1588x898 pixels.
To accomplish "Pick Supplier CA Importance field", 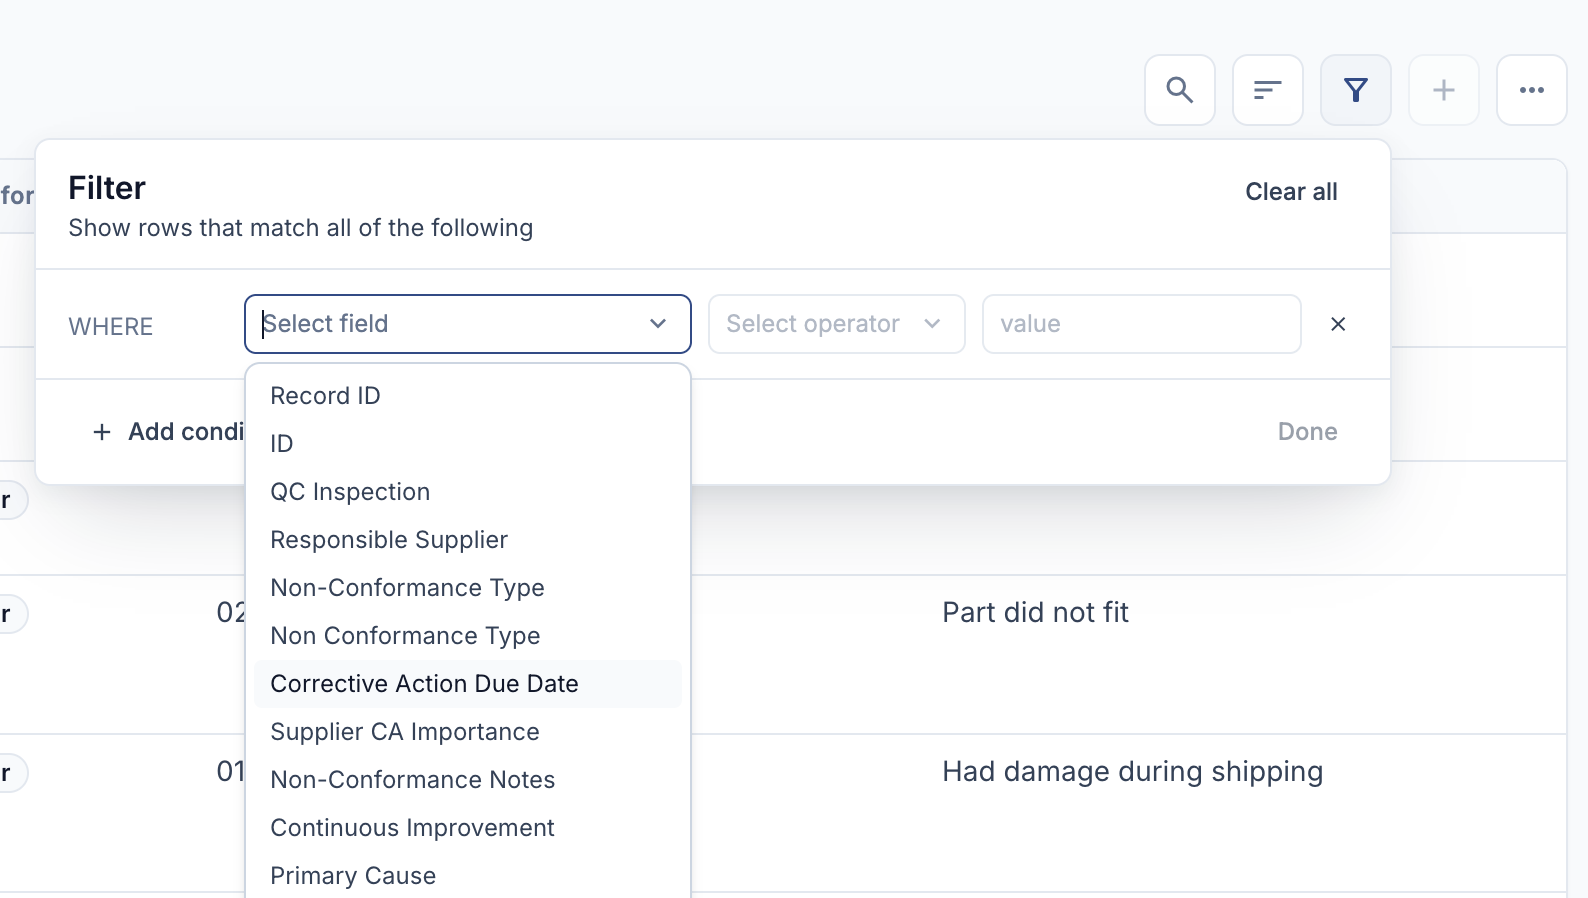I will tap(468, 732).
